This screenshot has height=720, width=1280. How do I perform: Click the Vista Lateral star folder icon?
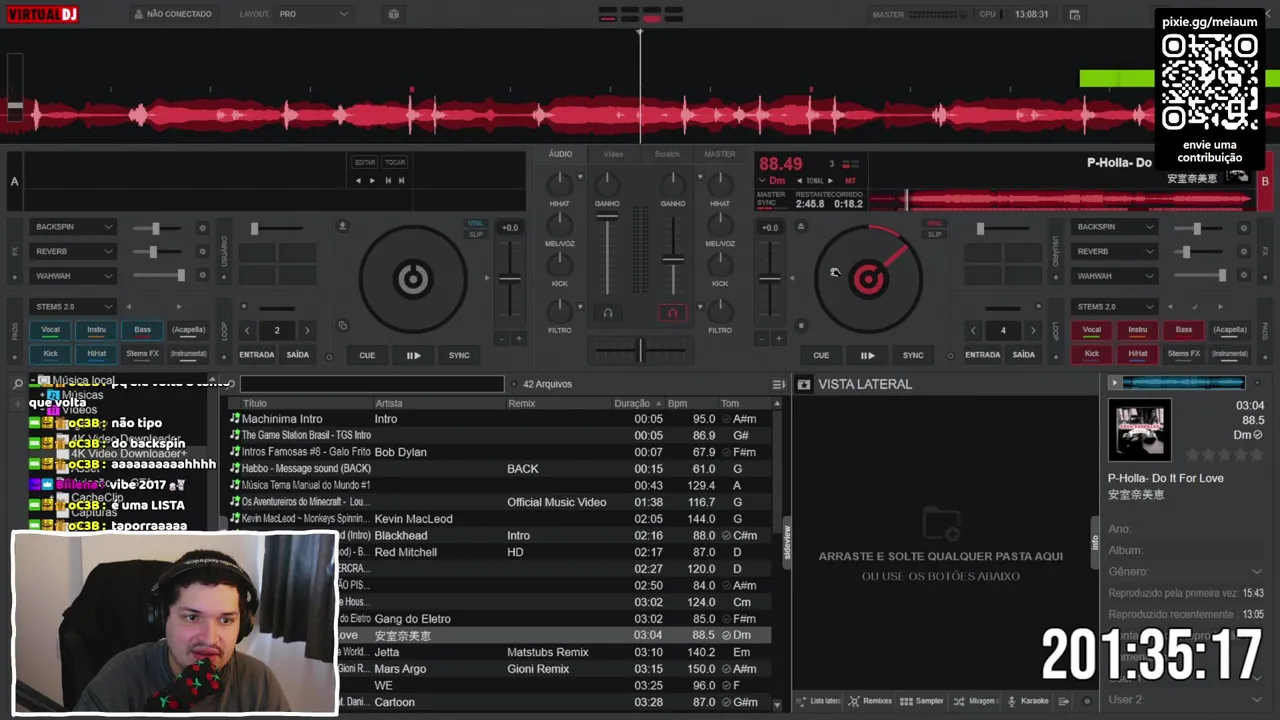click(x=802, y=384)
